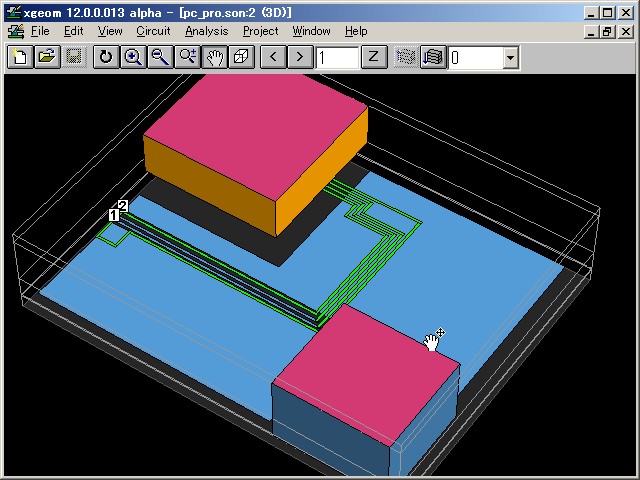Open the level dropdown arrow
Image resolution: width=640 pixels, height=480 pixels.
[510, 58]
